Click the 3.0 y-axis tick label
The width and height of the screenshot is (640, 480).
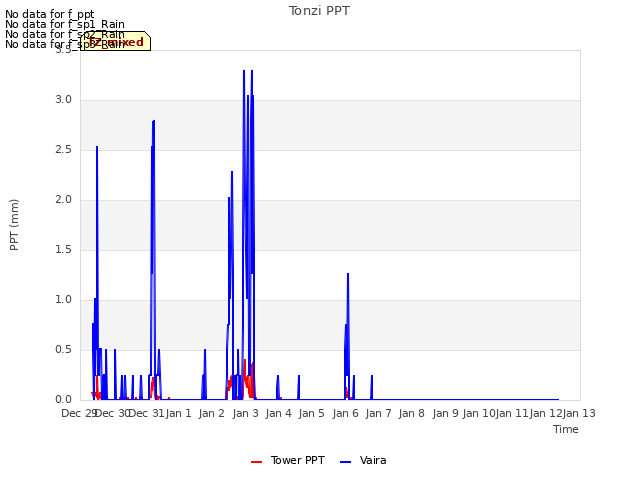(63, 100)
